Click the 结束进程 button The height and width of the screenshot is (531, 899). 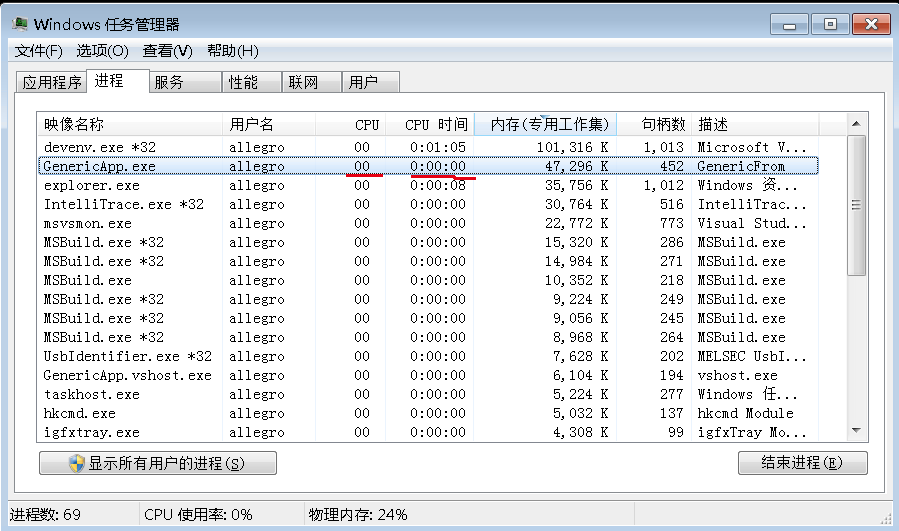pos(803,463)
